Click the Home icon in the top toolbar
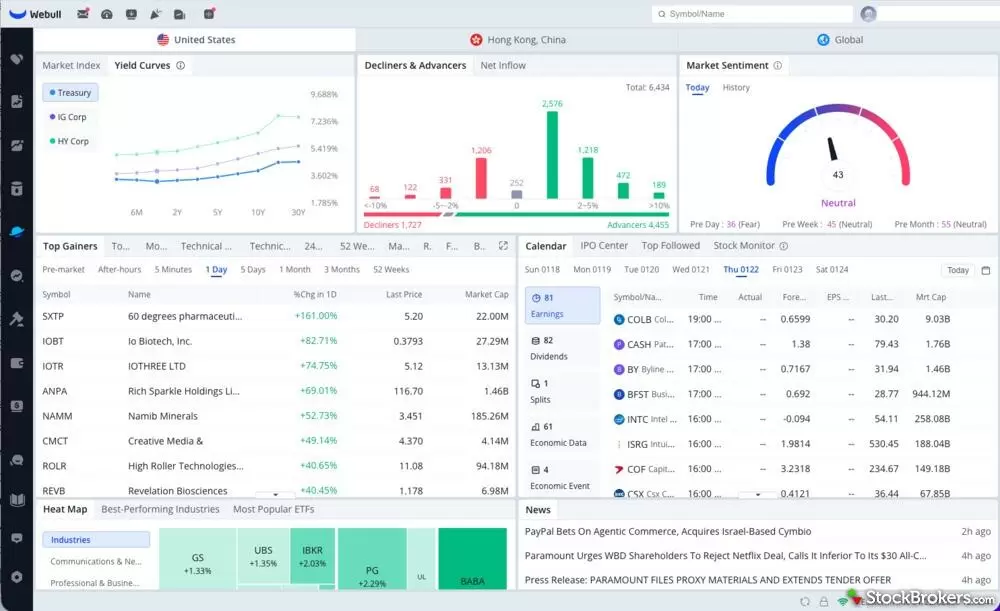 (x=107, y=13)
